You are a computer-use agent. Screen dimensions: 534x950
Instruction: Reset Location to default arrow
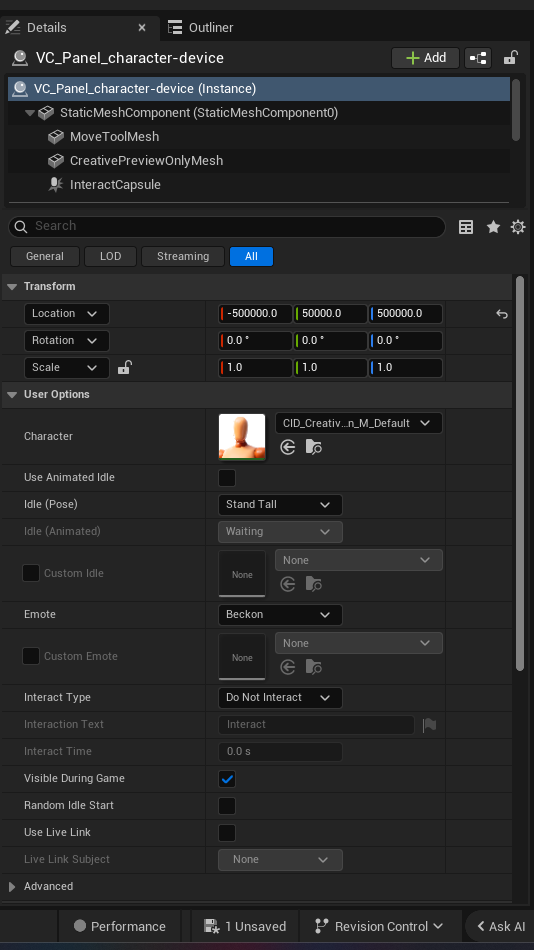(502, 314)
